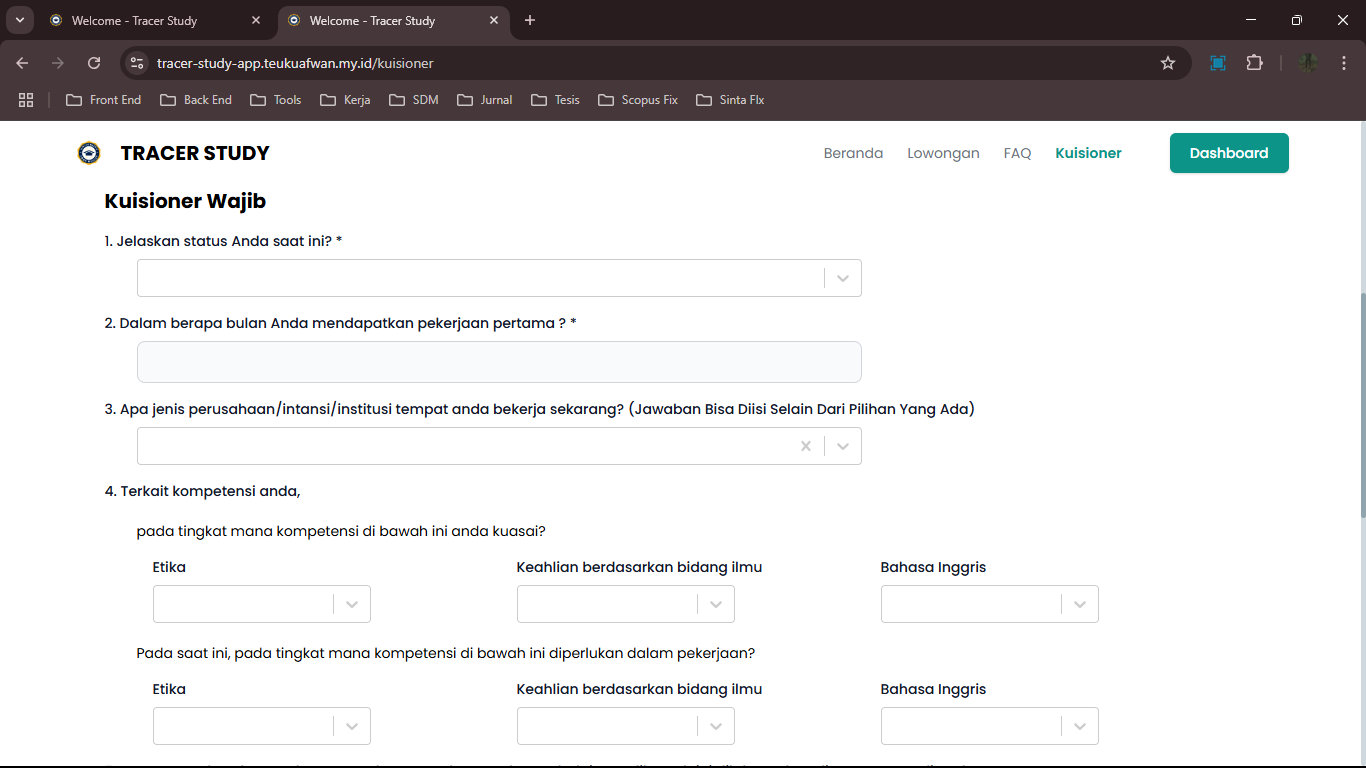The height and width of the screenshot is (768, 1366).
Task: Go to the Lowongan menu item
Action: (943, 153)
